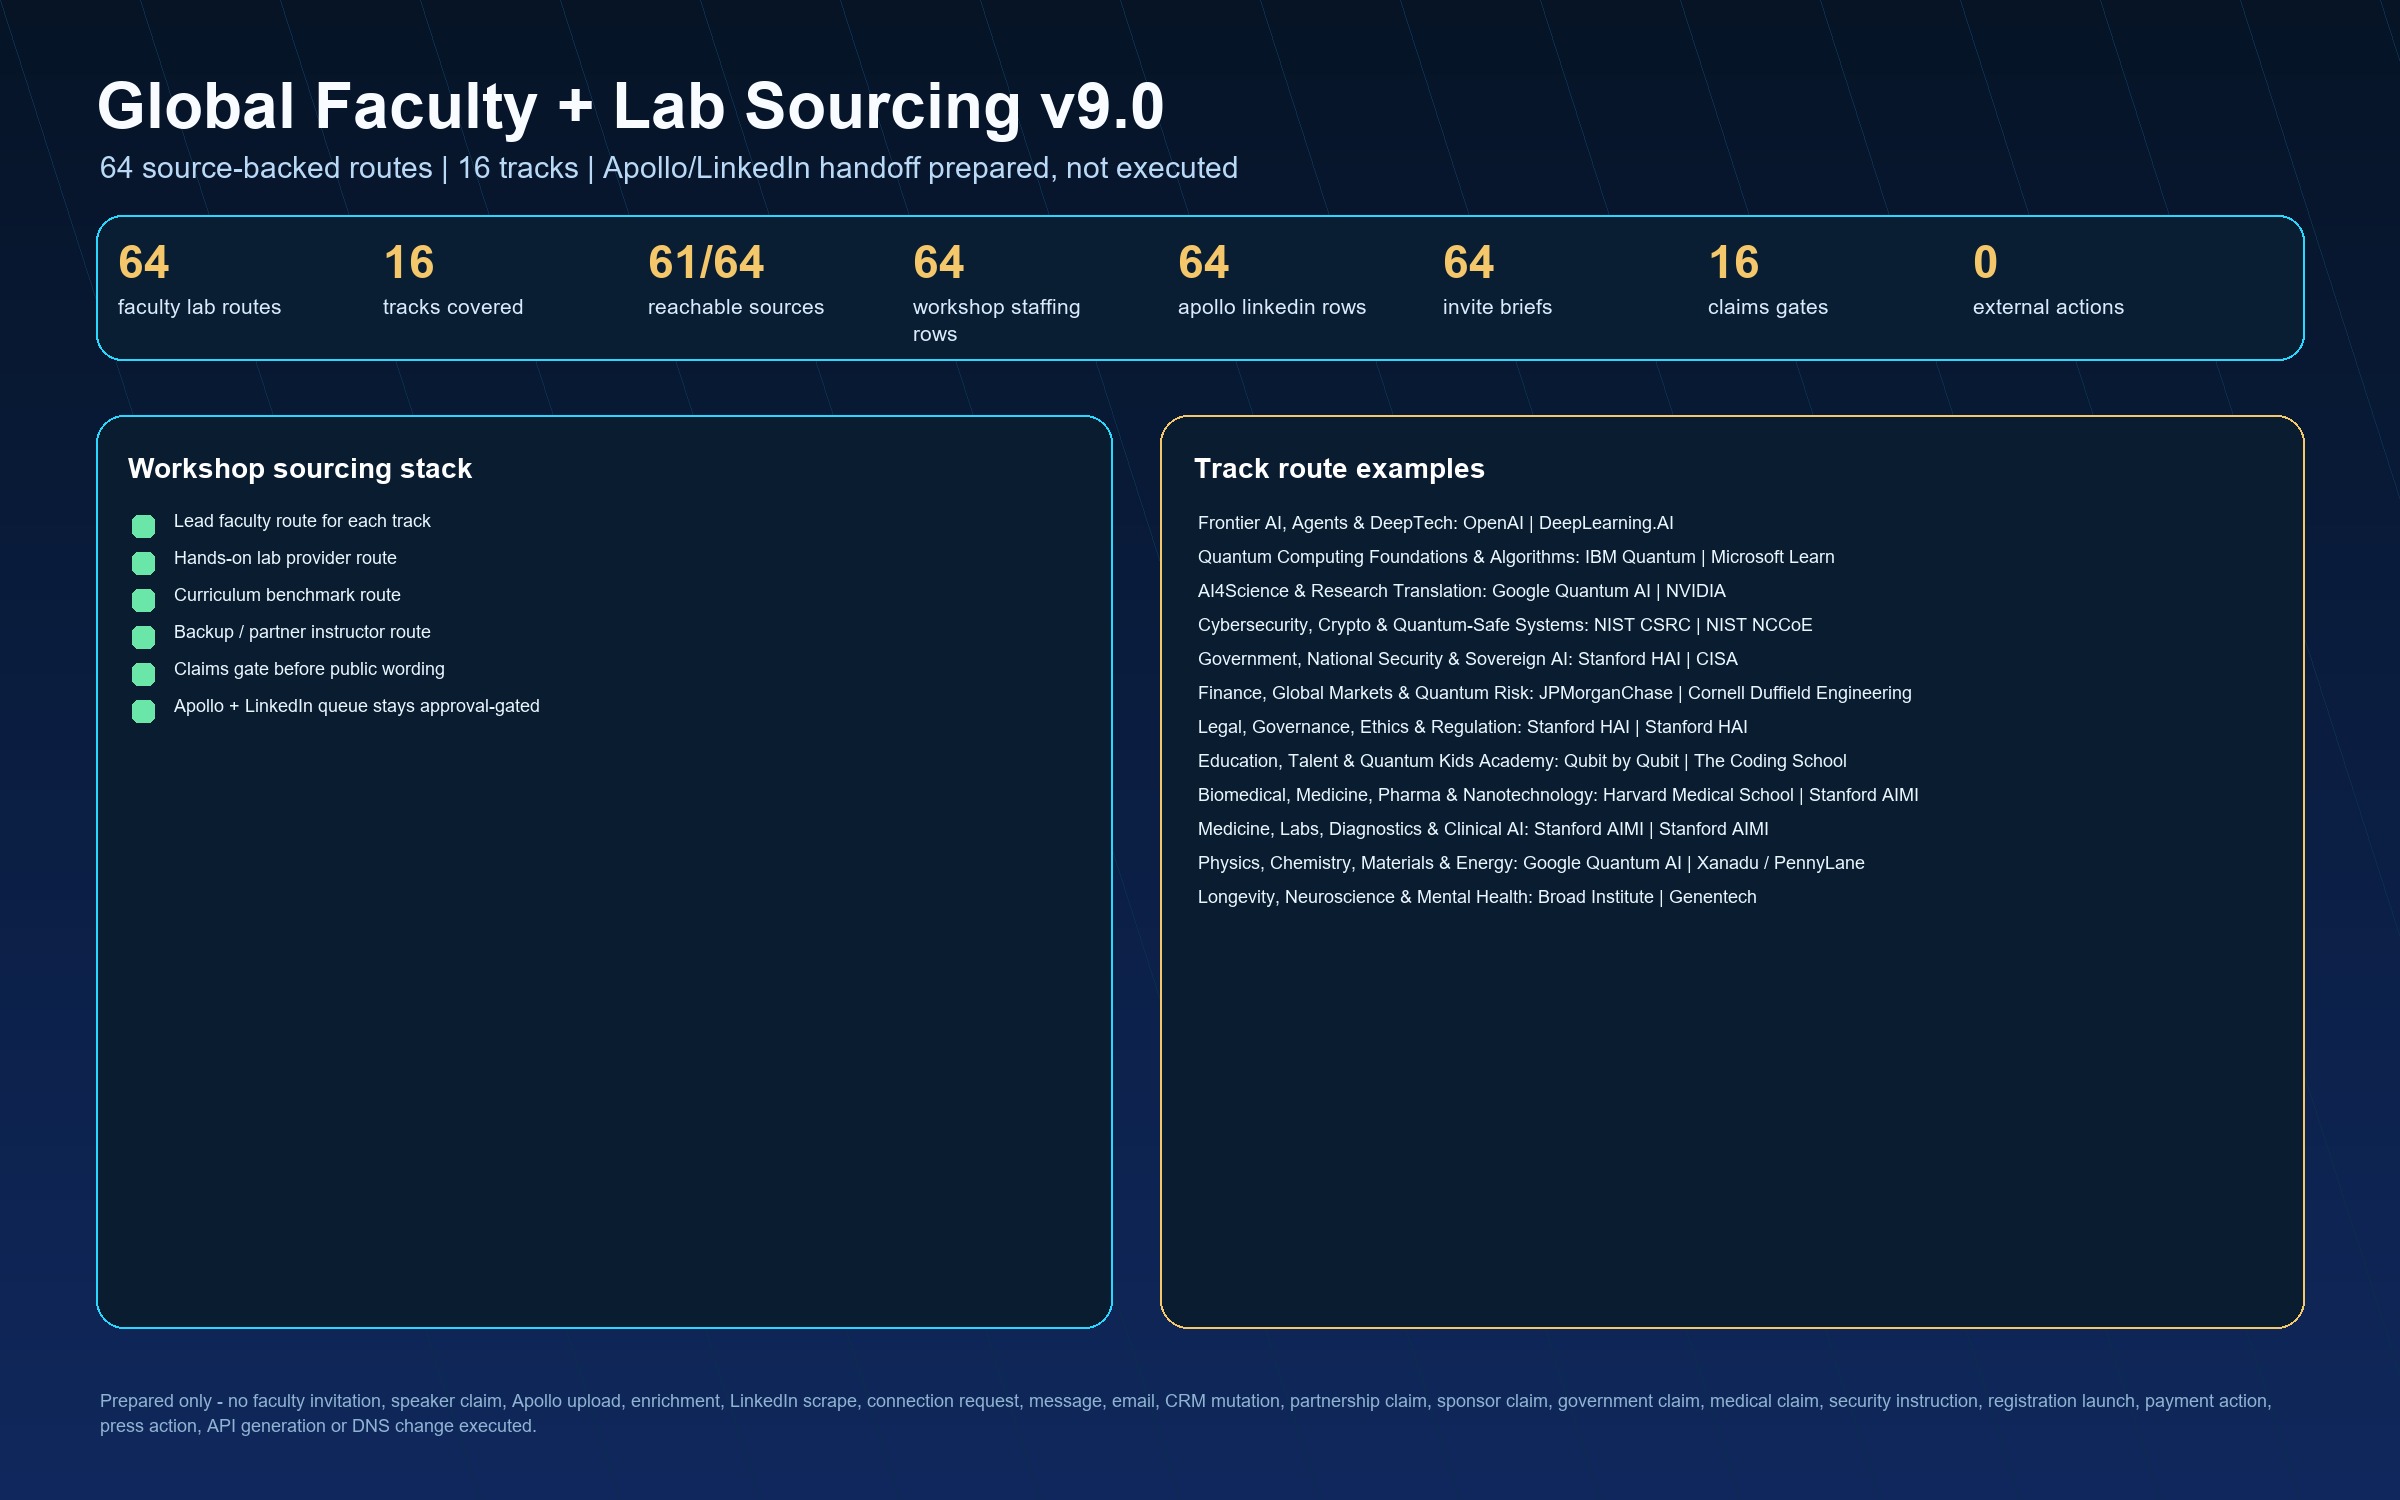Image resolution: width=2400 pixels, height=1500 pixels.
Task: Click the 64 value above "faculty lab routes"
Action: [x=144, y=262]
